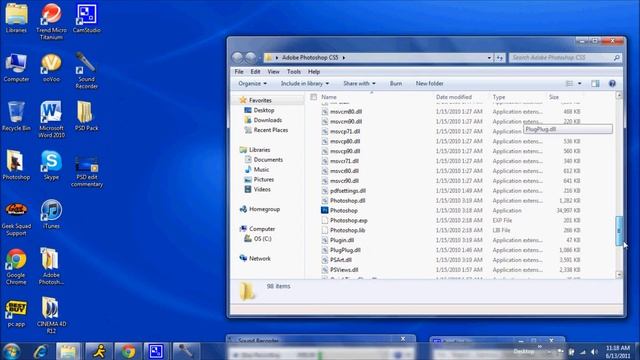640x360 pixels.
Task: Select the PSD edit commentary icon
Action: 87,171
